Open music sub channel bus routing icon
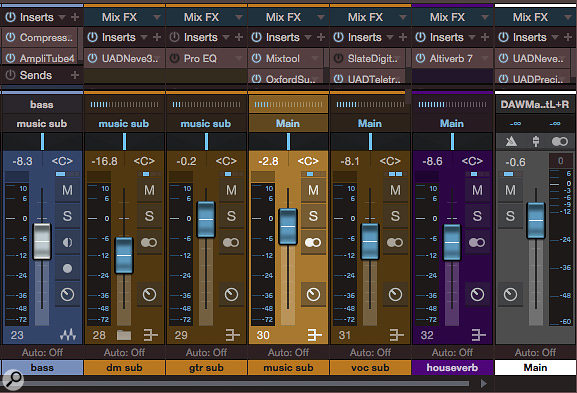The image size is (577, 393). click(x=315, y=335)
